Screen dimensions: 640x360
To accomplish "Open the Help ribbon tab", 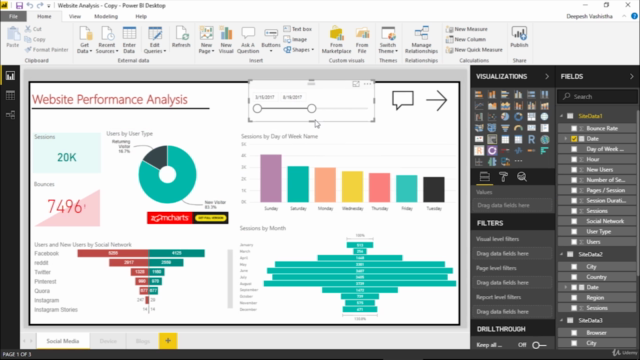I will click(141, 16).
